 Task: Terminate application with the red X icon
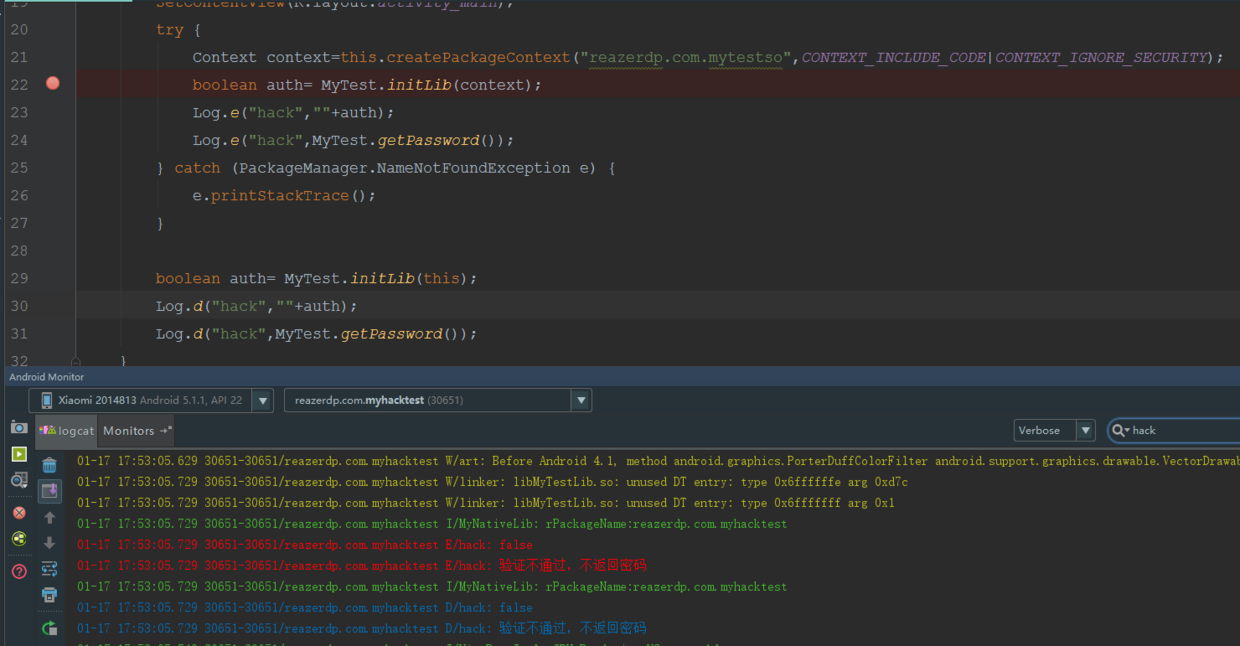point(19,512)
